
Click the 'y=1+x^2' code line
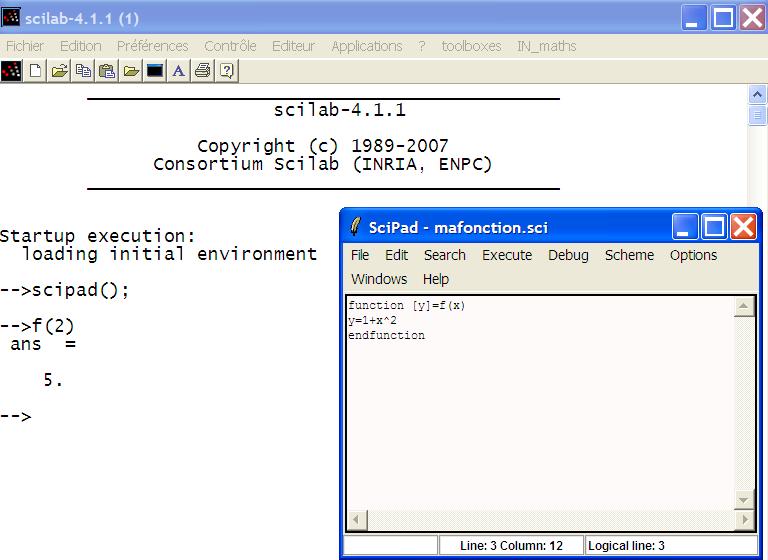click(x=372, y=320)
